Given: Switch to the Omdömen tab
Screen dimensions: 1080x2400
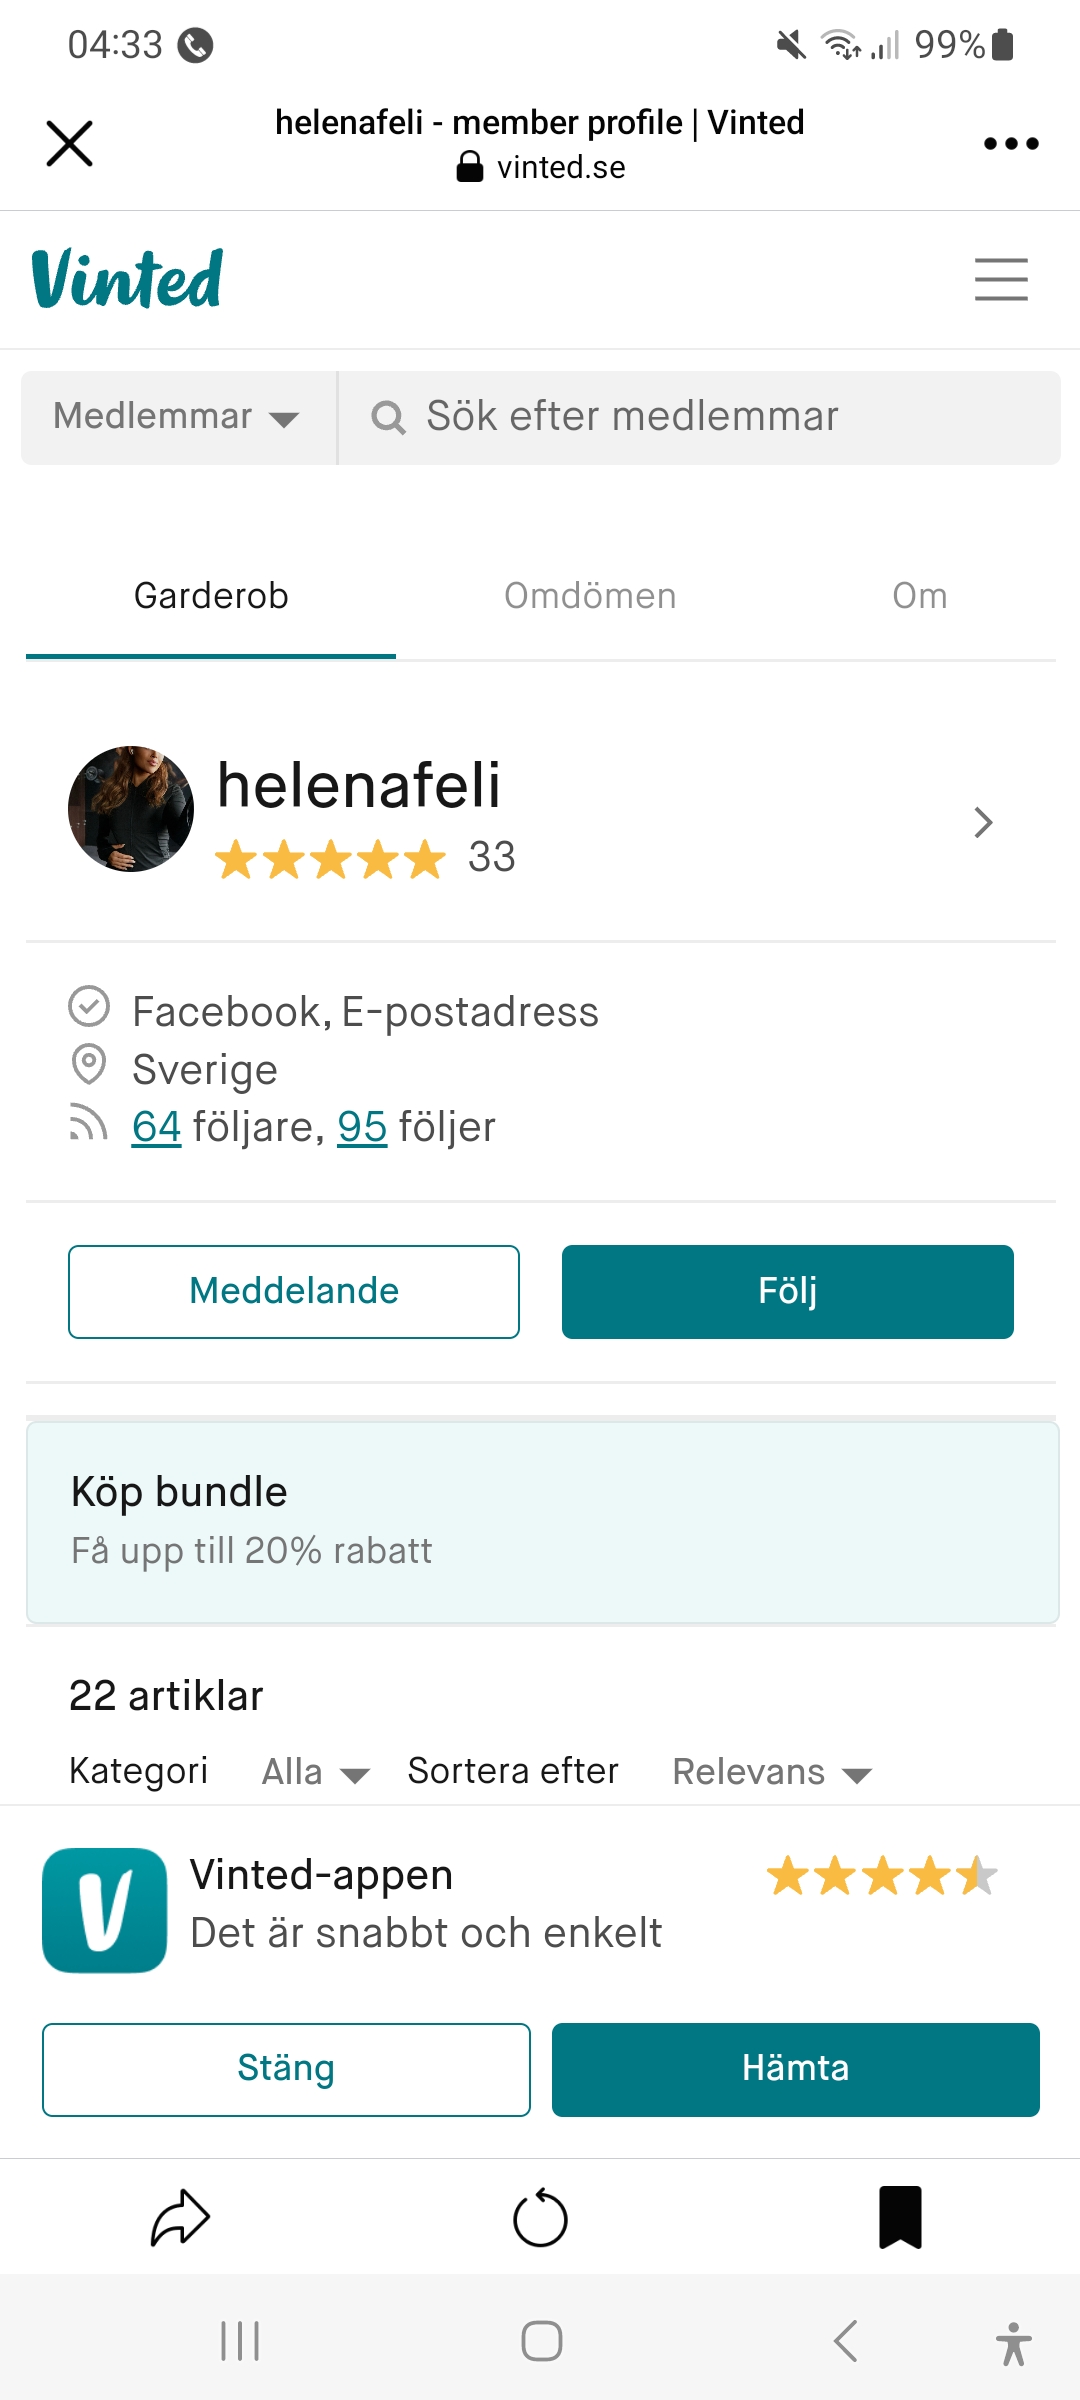Looking at the screenshot, I should click(x=590, y=596).
